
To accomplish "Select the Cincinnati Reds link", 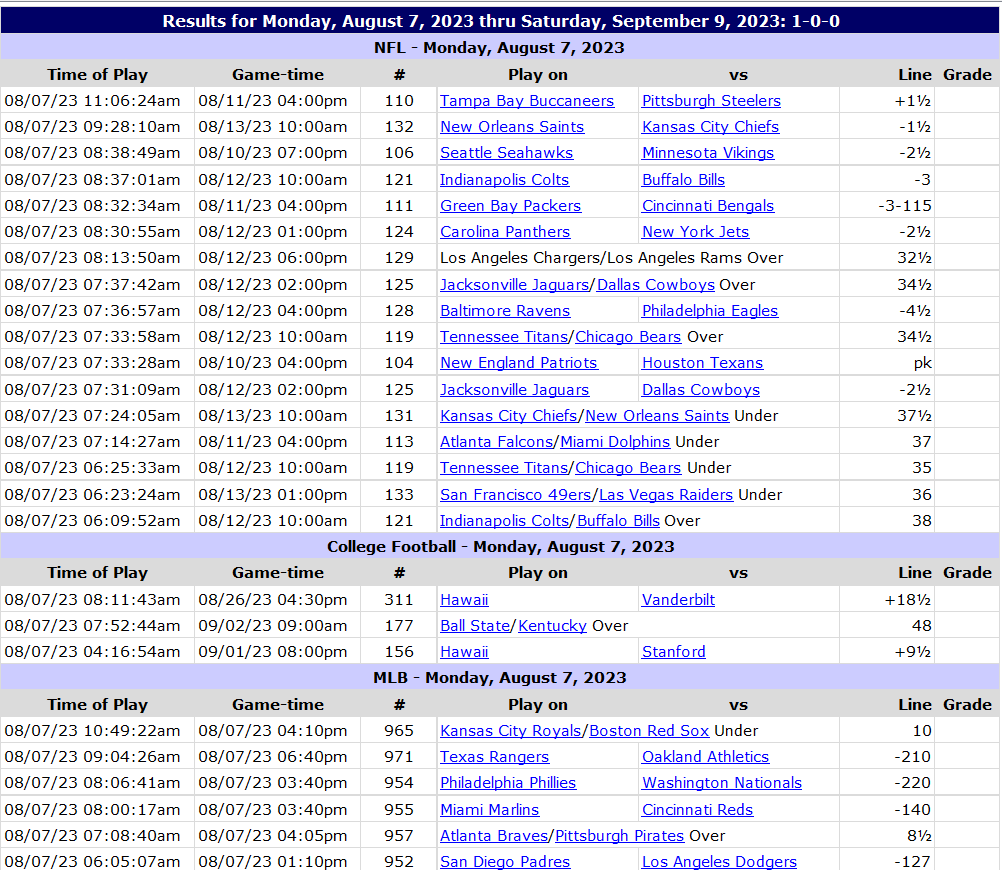I will (x=698, y=810).
